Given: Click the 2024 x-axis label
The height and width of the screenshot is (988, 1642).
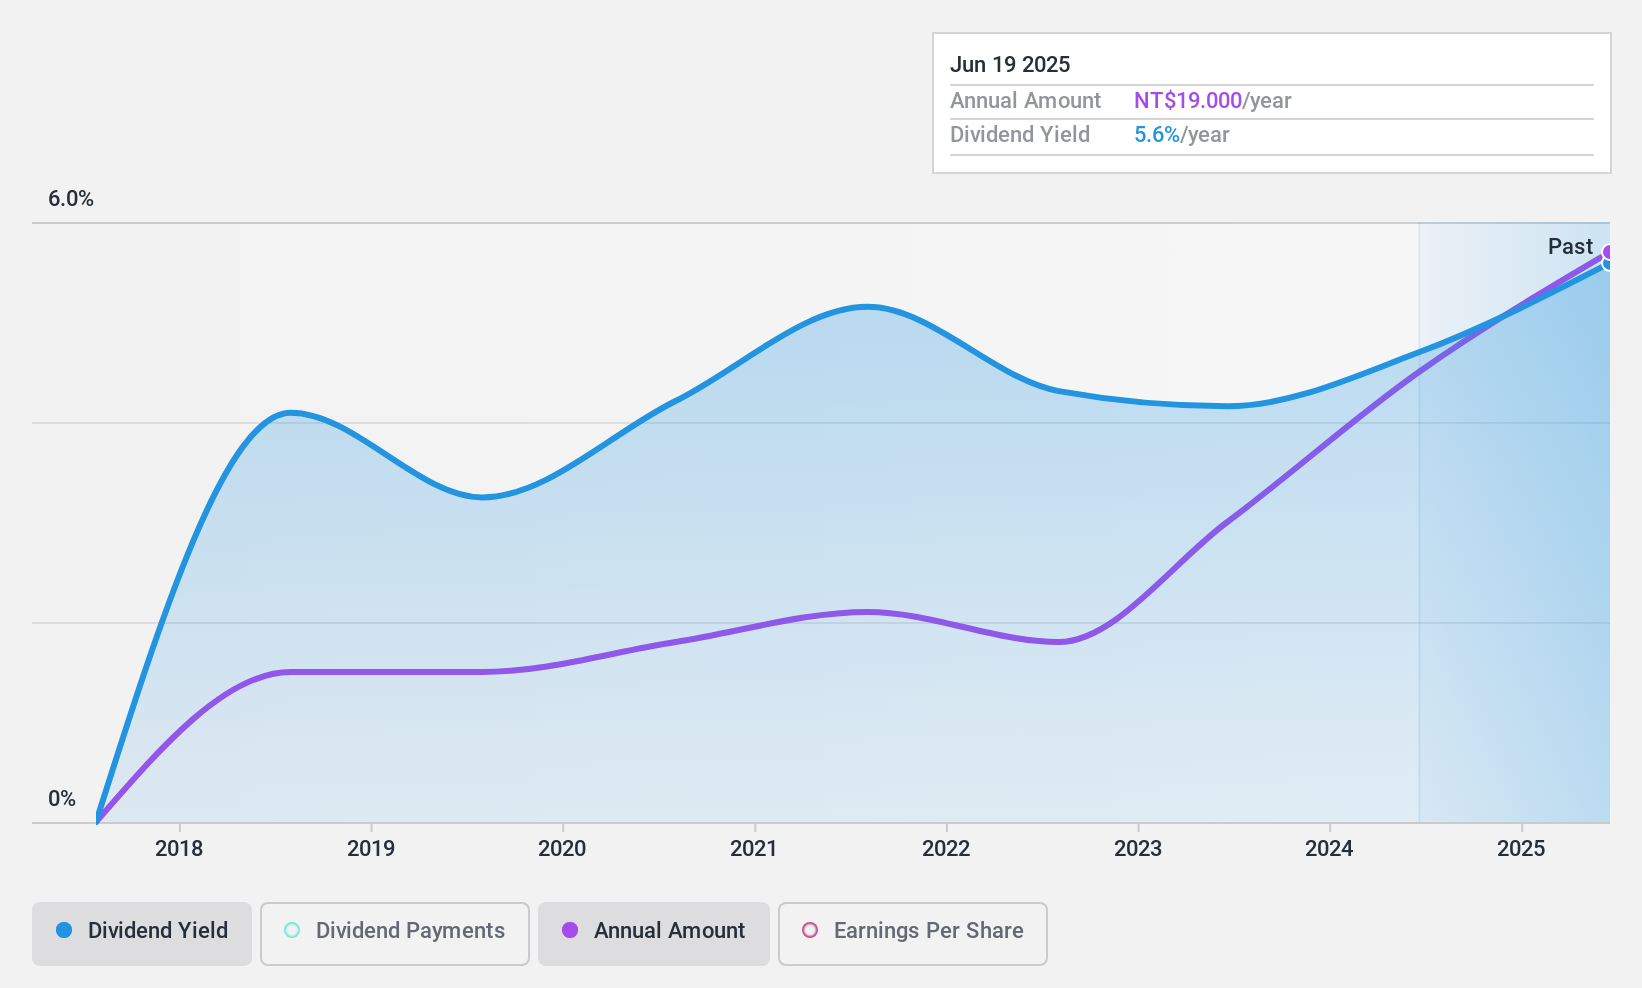Looking at the screenshot, I should coord(1329,848).
